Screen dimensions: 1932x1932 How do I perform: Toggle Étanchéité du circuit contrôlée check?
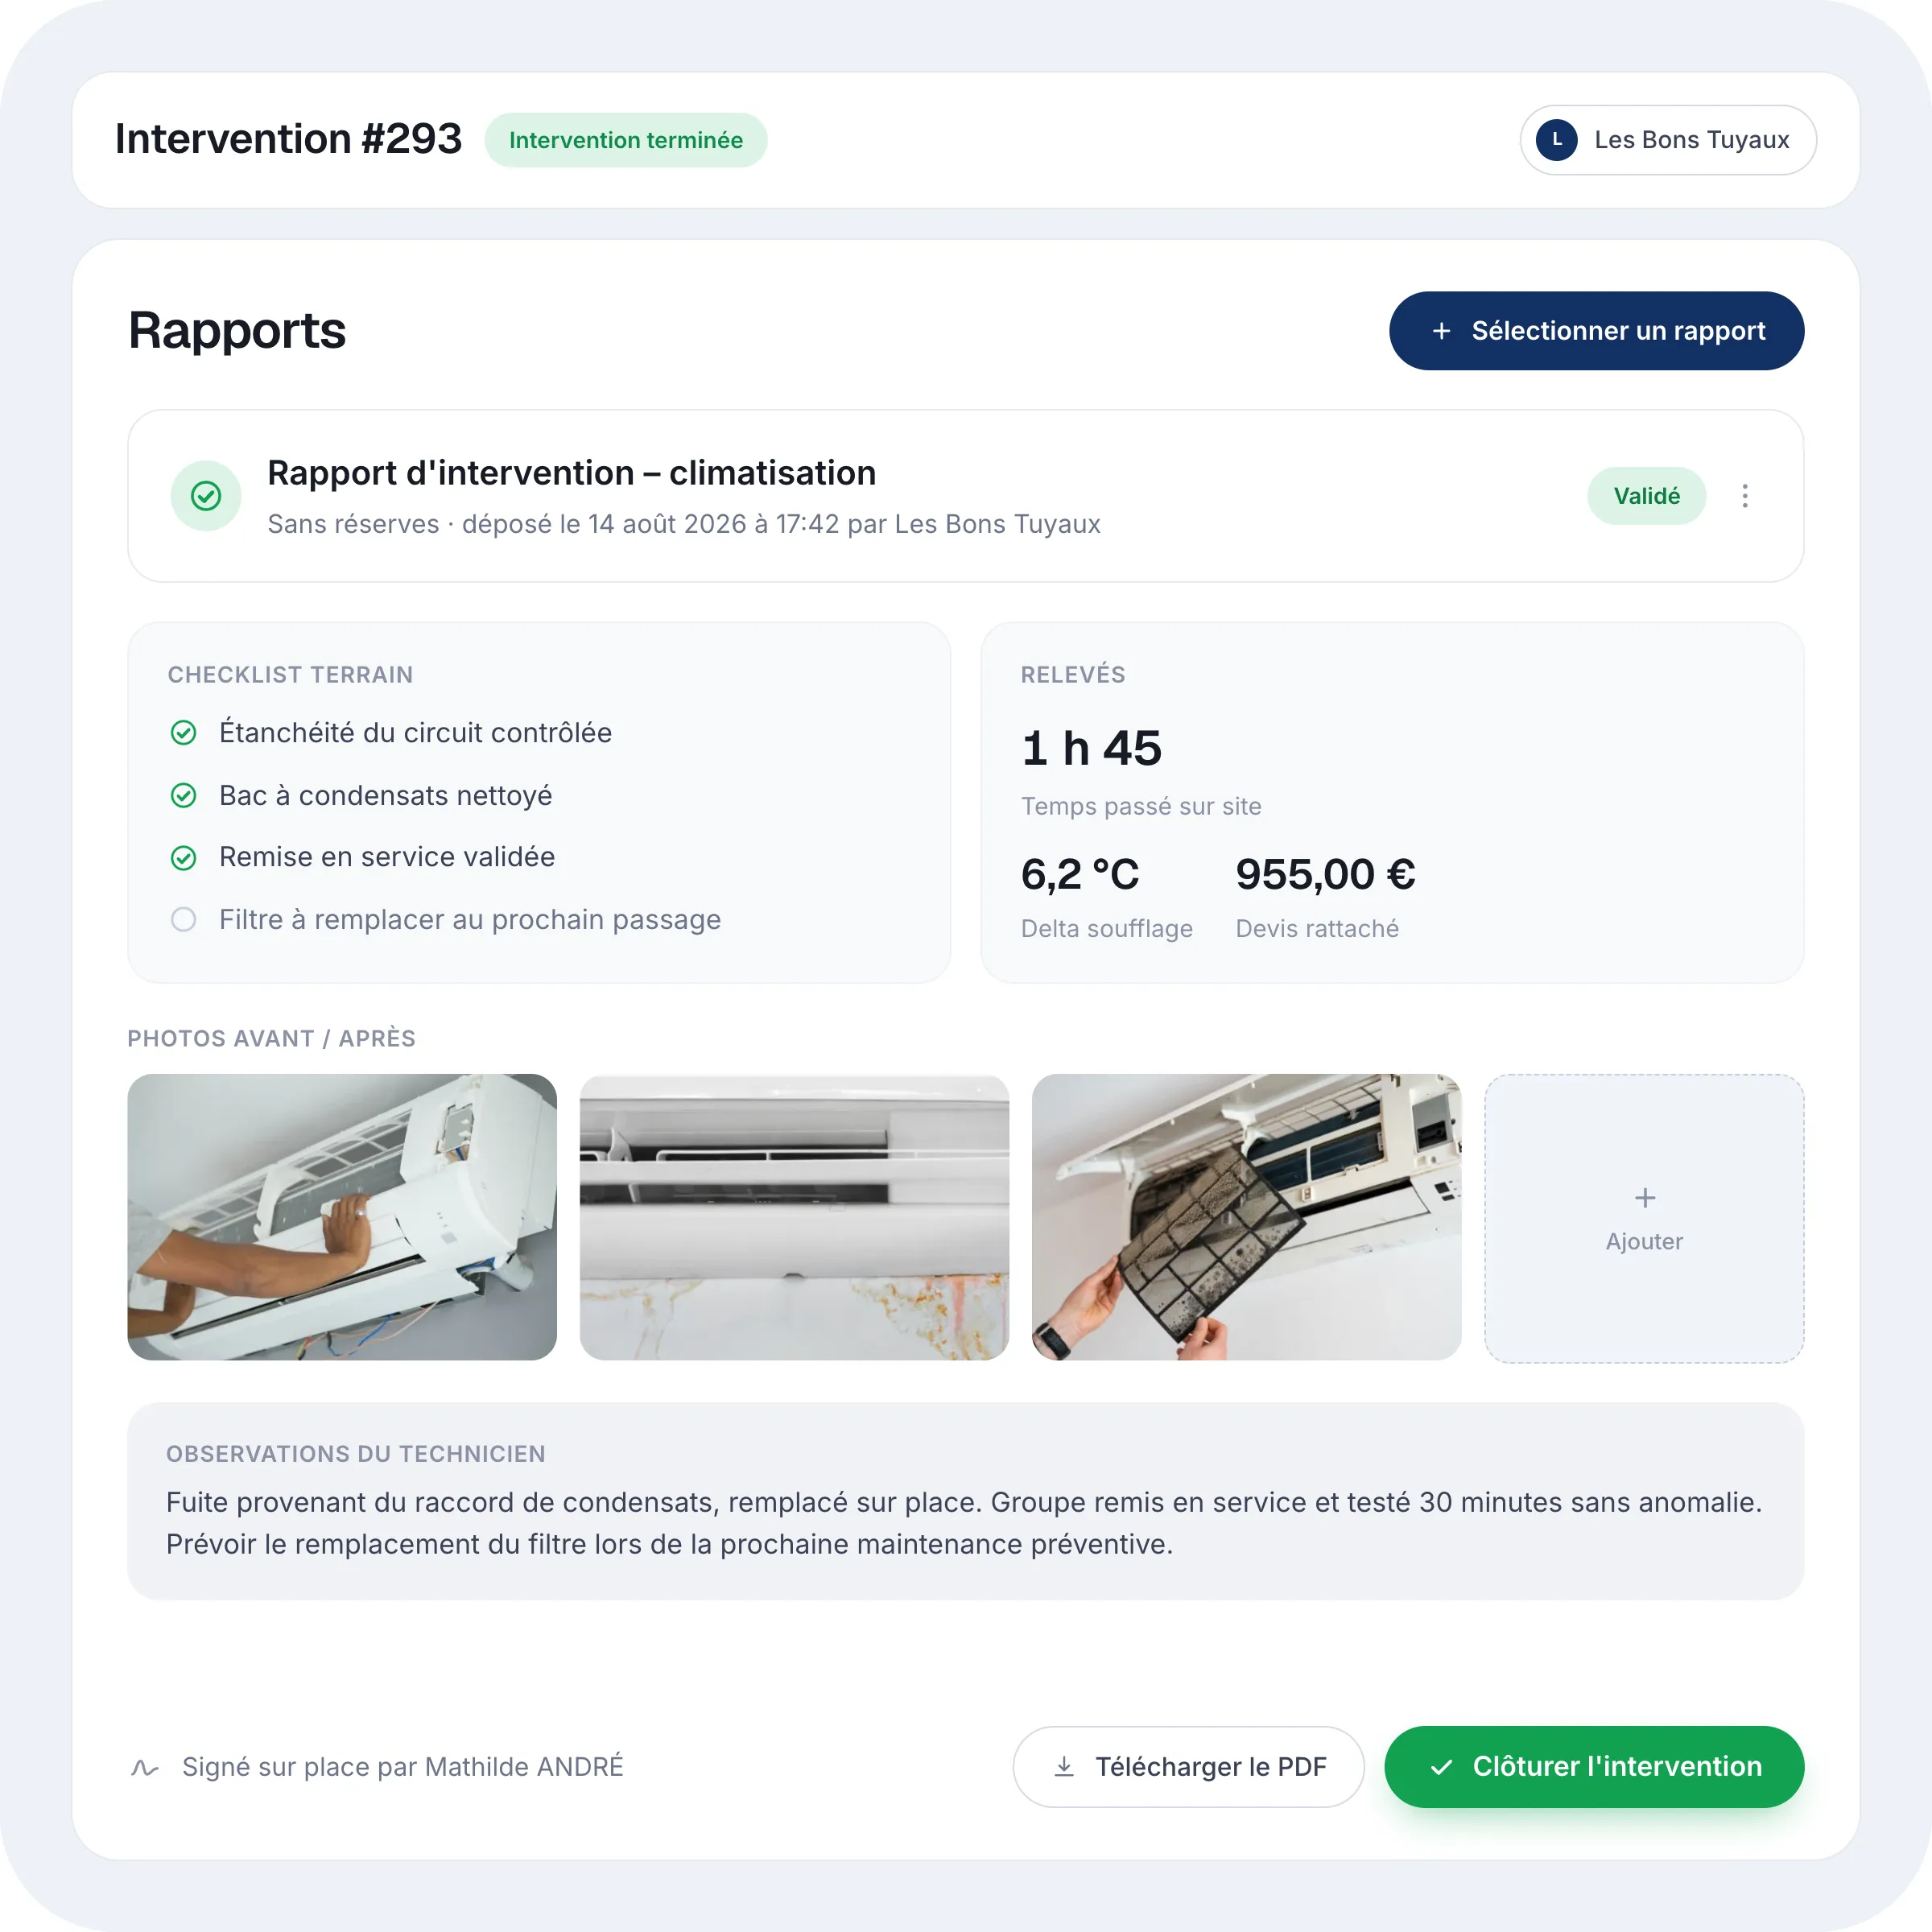pyautogui.click(x=184, y=733)
